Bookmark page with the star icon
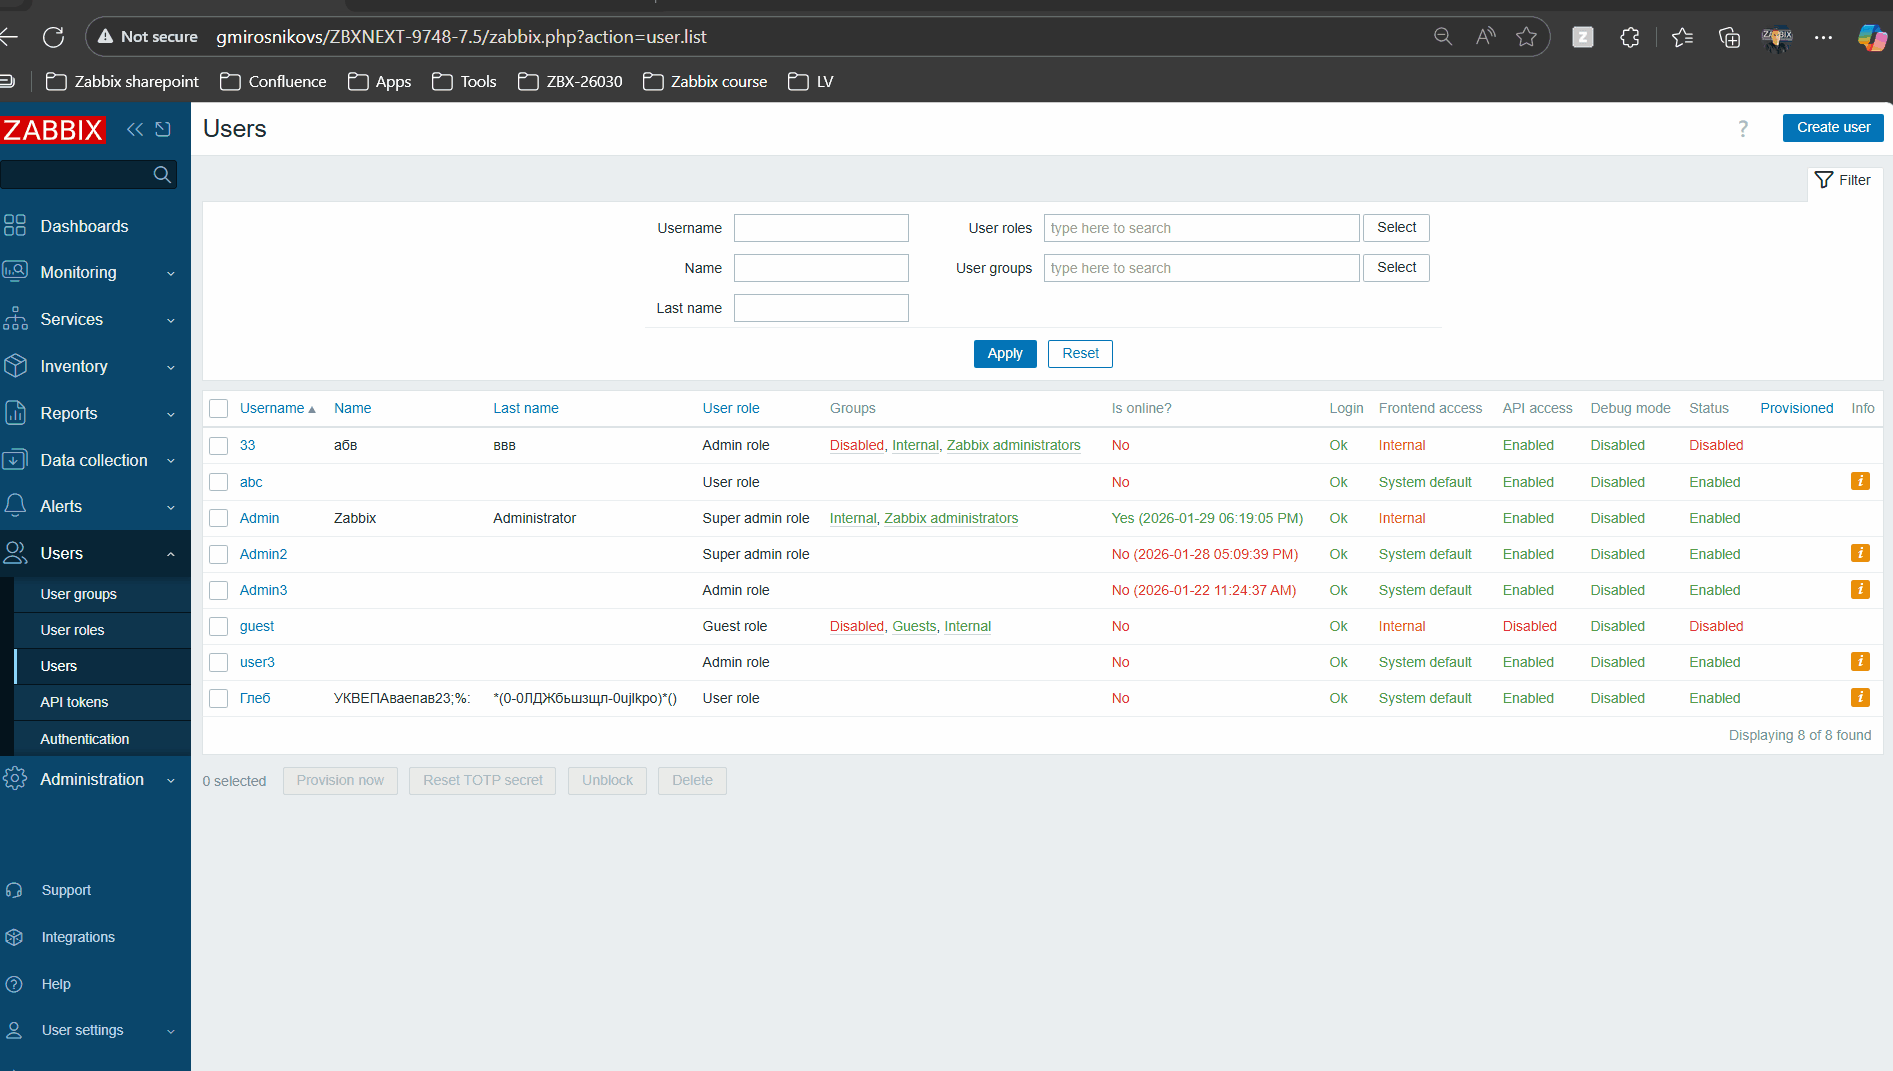This screenshot has width=1893, height=1071. pos(1526,37)
